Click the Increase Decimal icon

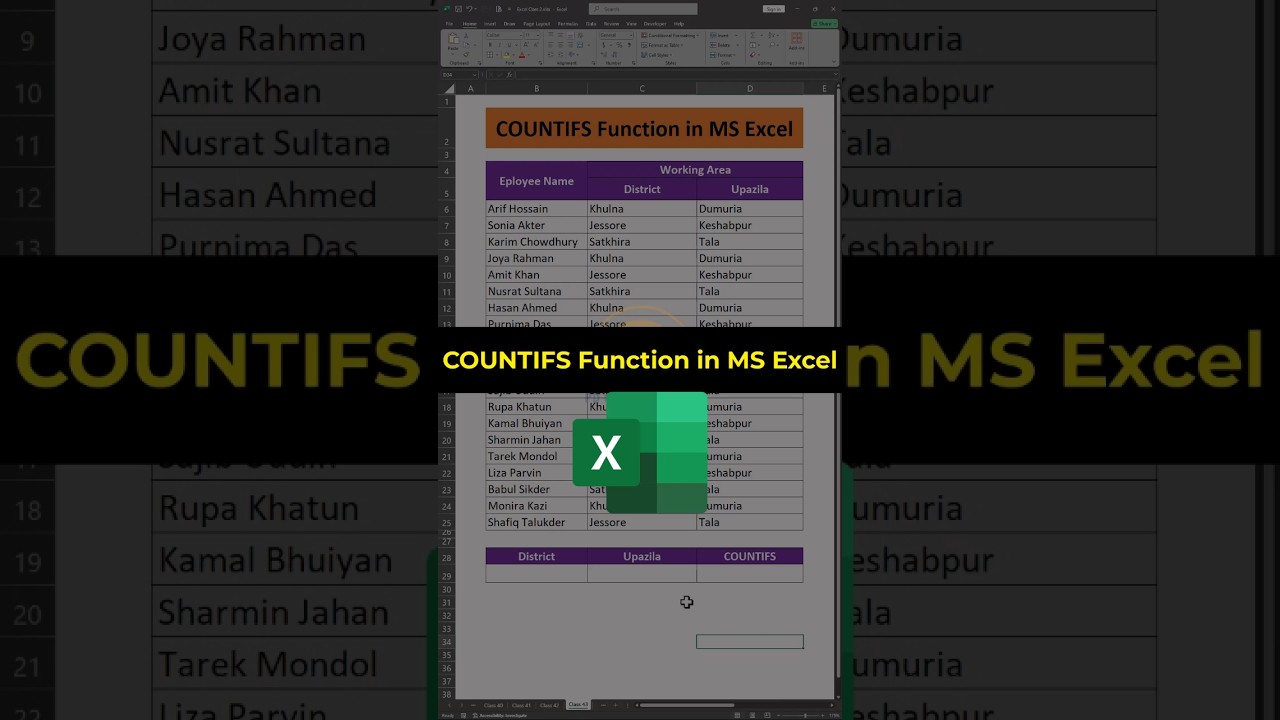(x=604, y=55)
